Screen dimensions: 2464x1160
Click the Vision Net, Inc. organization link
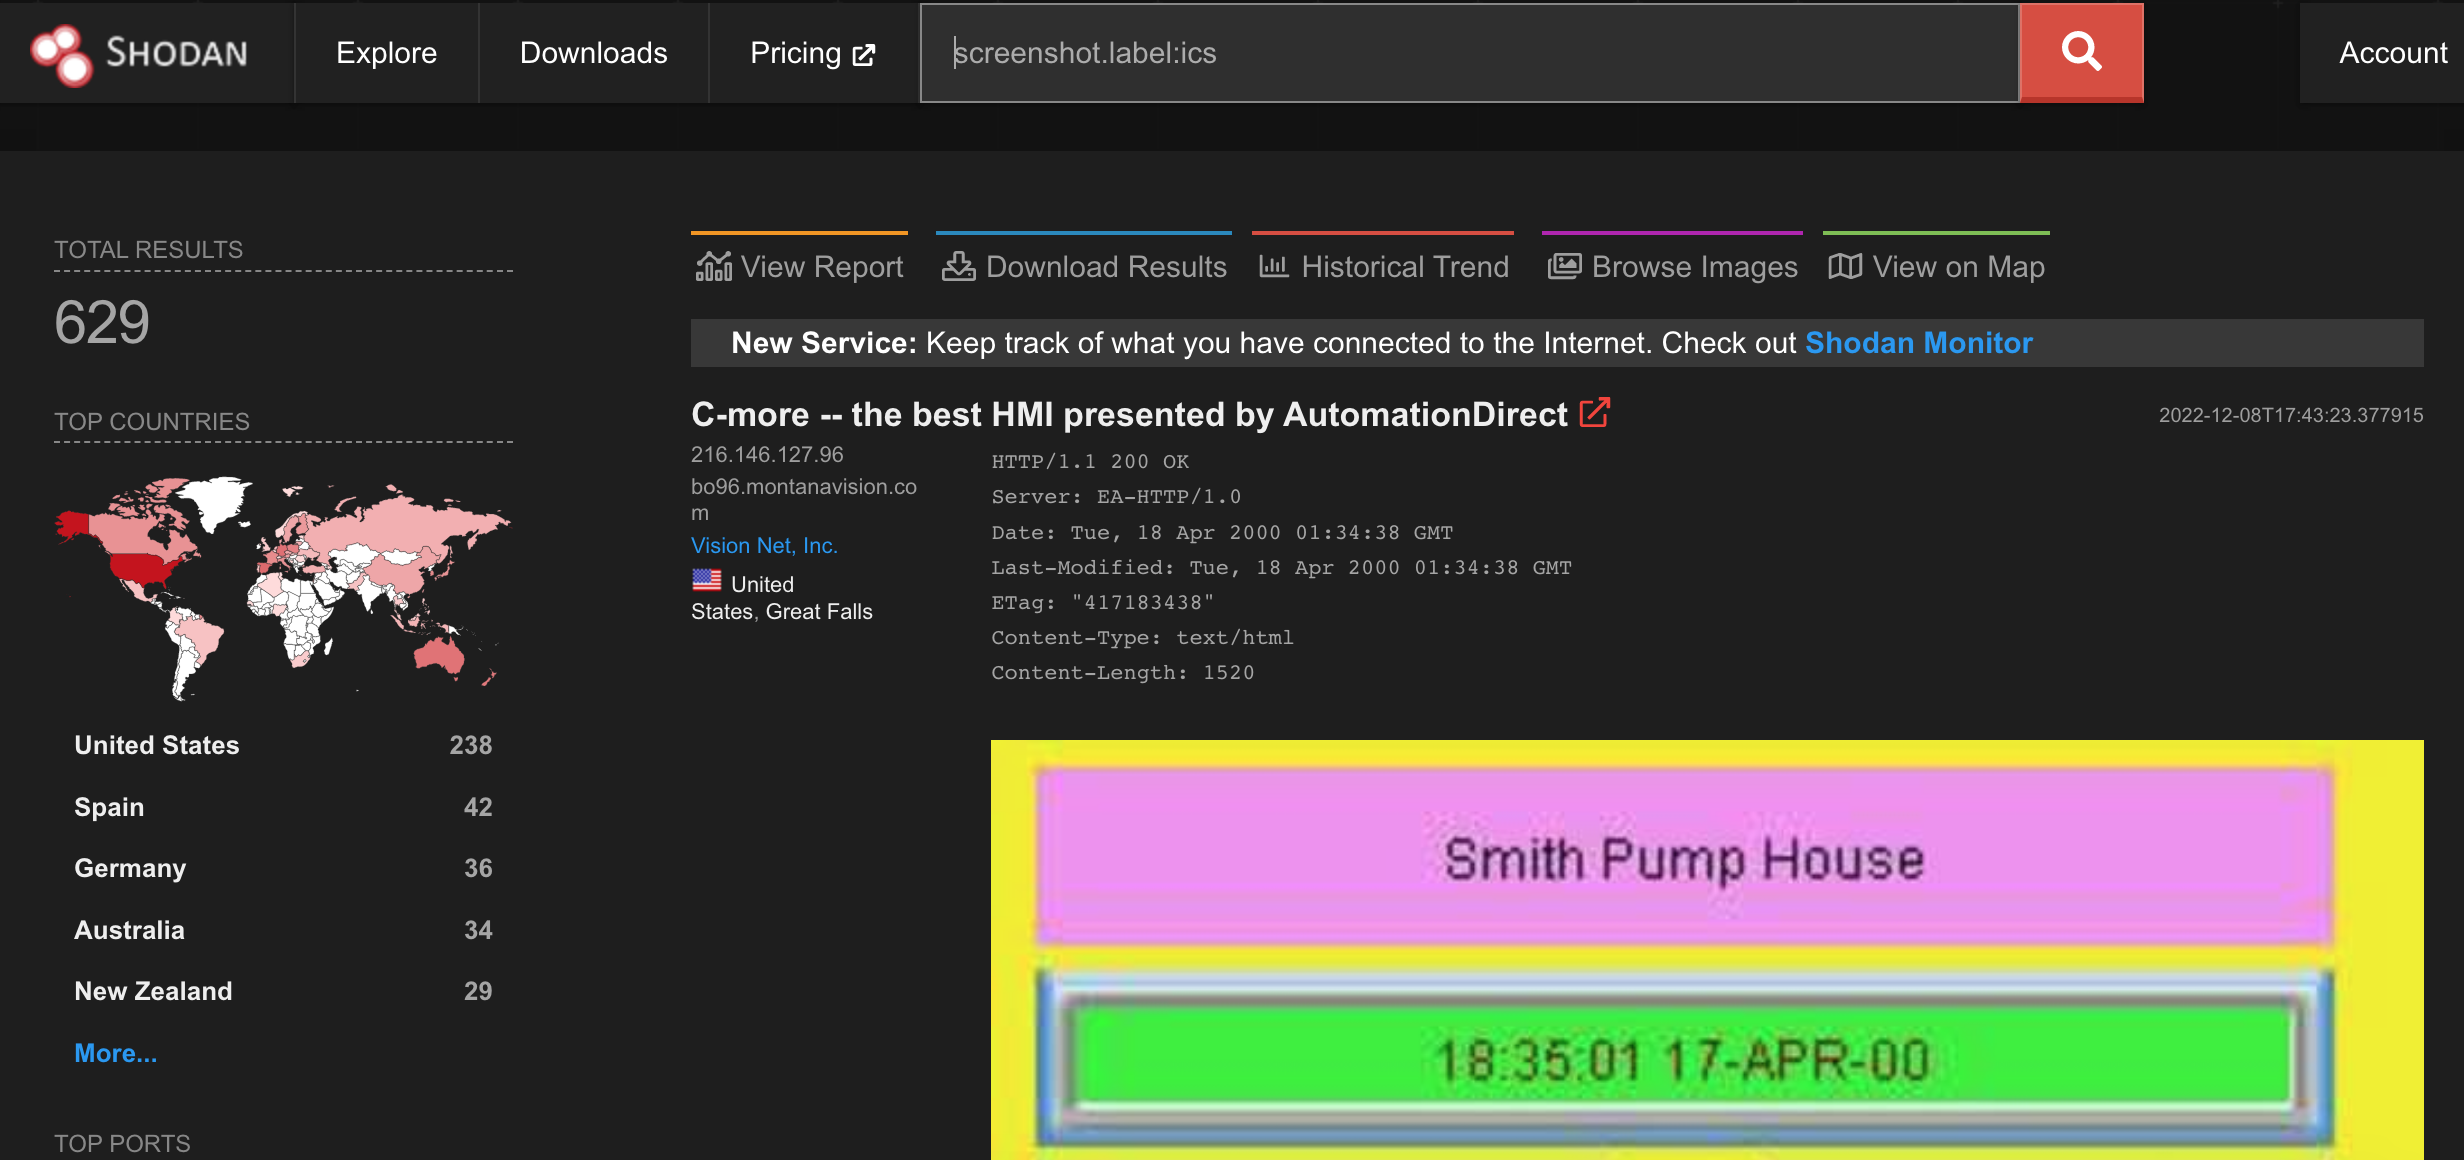point(764,546)
